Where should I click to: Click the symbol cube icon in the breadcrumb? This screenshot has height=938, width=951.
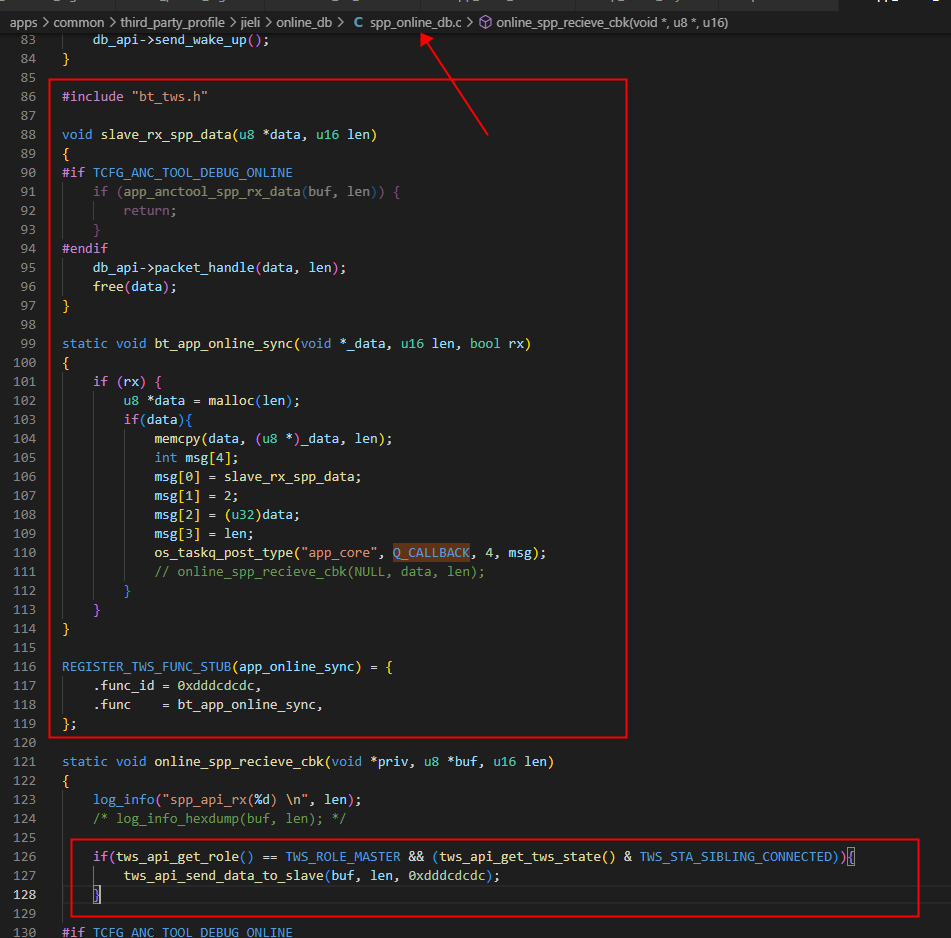pyautogui.click(x=485, y=22)
